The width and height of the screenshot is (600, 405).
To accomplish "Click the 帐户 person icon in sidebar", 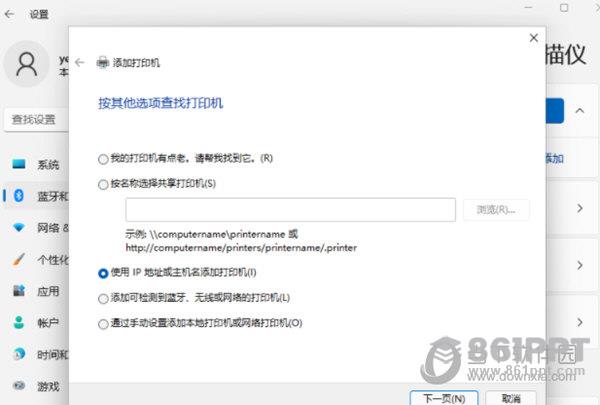I will click(x=18, y=323).
